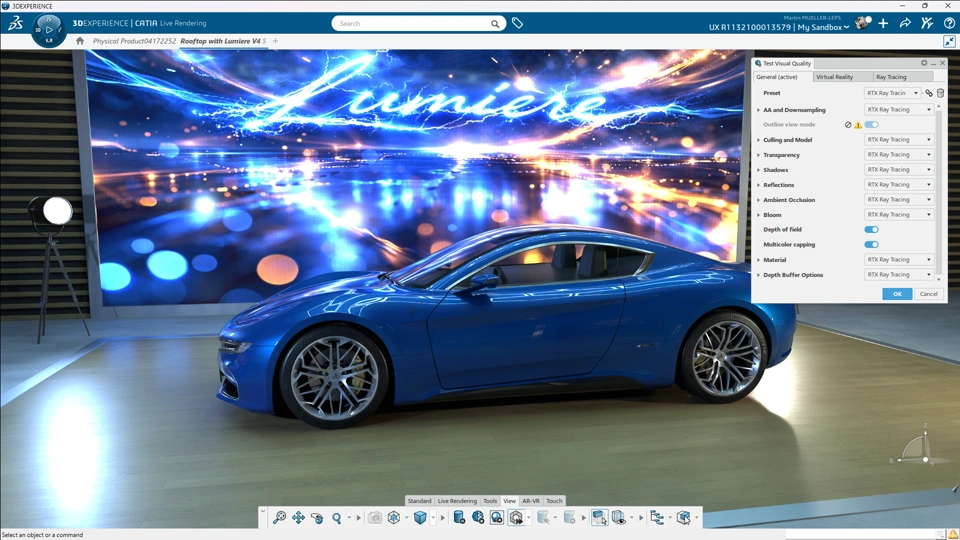Click the hide/show box with eye icon
The image size is (960, 540).
pyautogui.click(x=618, y=518)
